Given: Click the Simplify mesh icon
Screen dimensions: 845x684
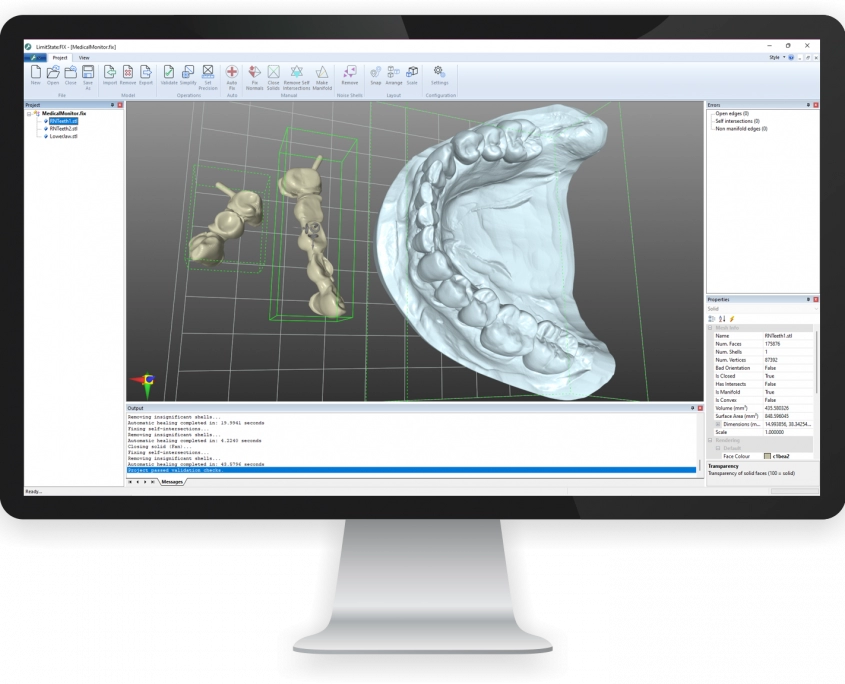Looking at the screenshot, I should click(188, 73).
